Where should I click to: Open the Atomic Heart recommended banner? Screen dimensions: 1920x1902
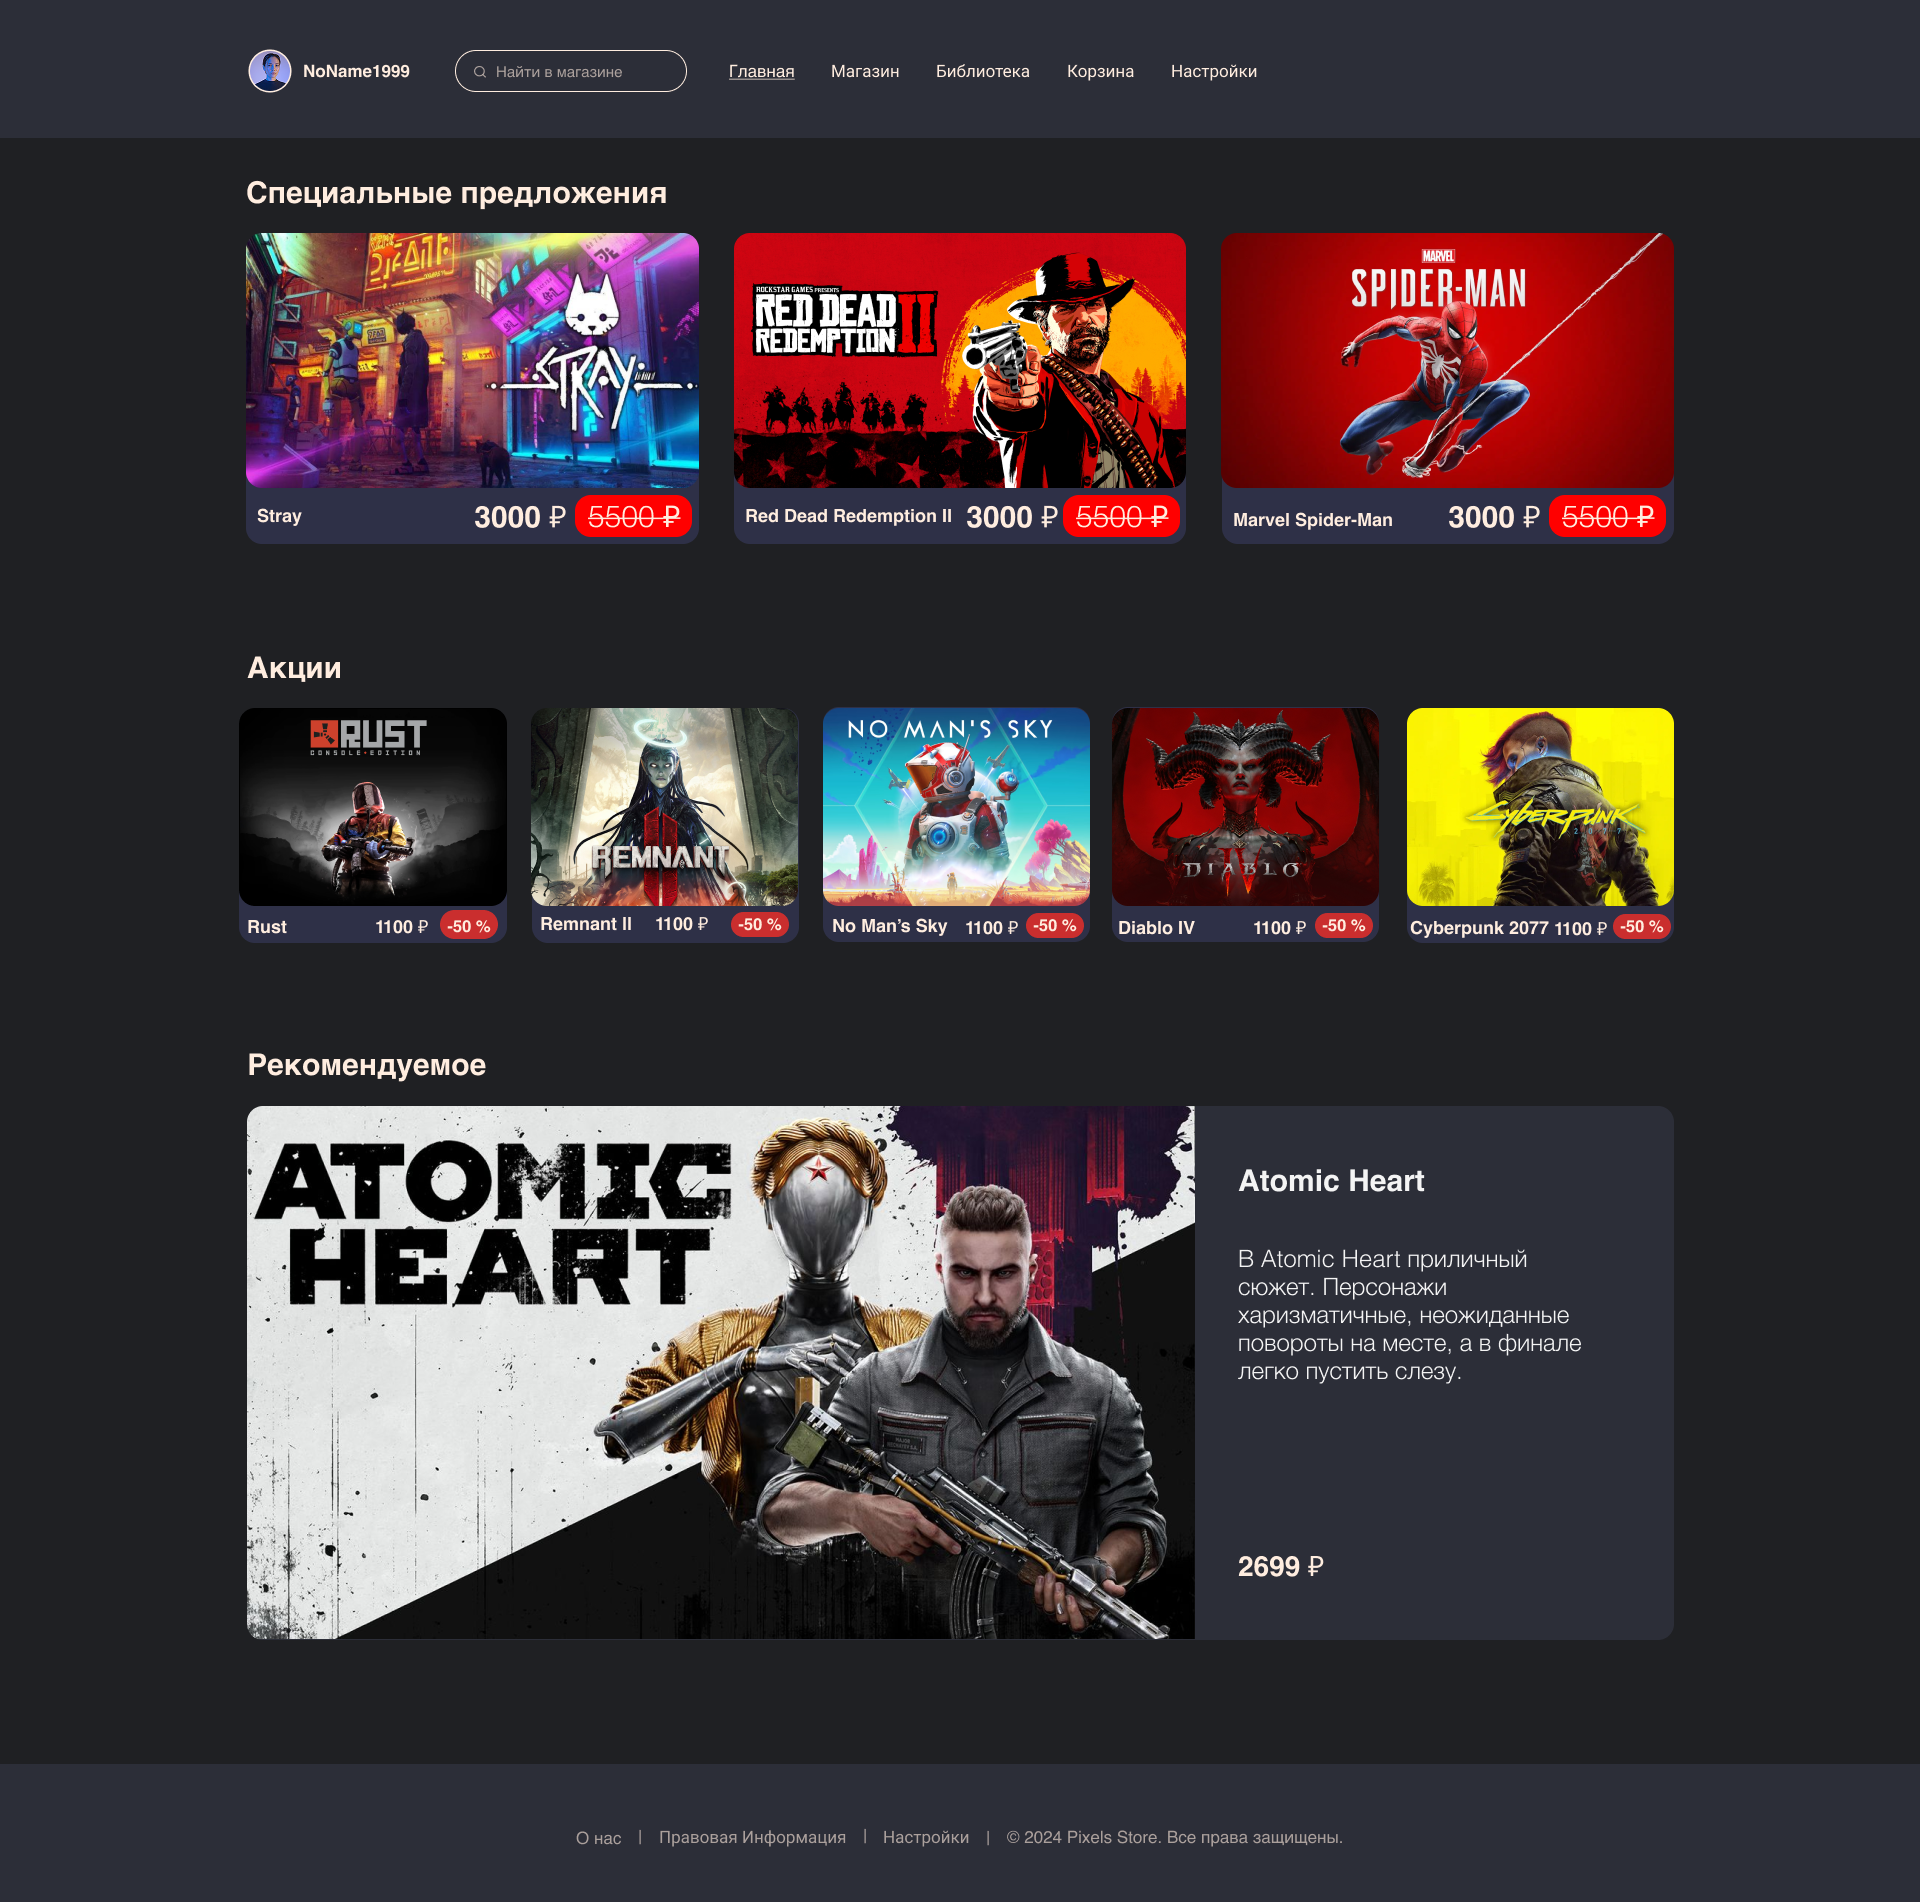pos(720,1372)
